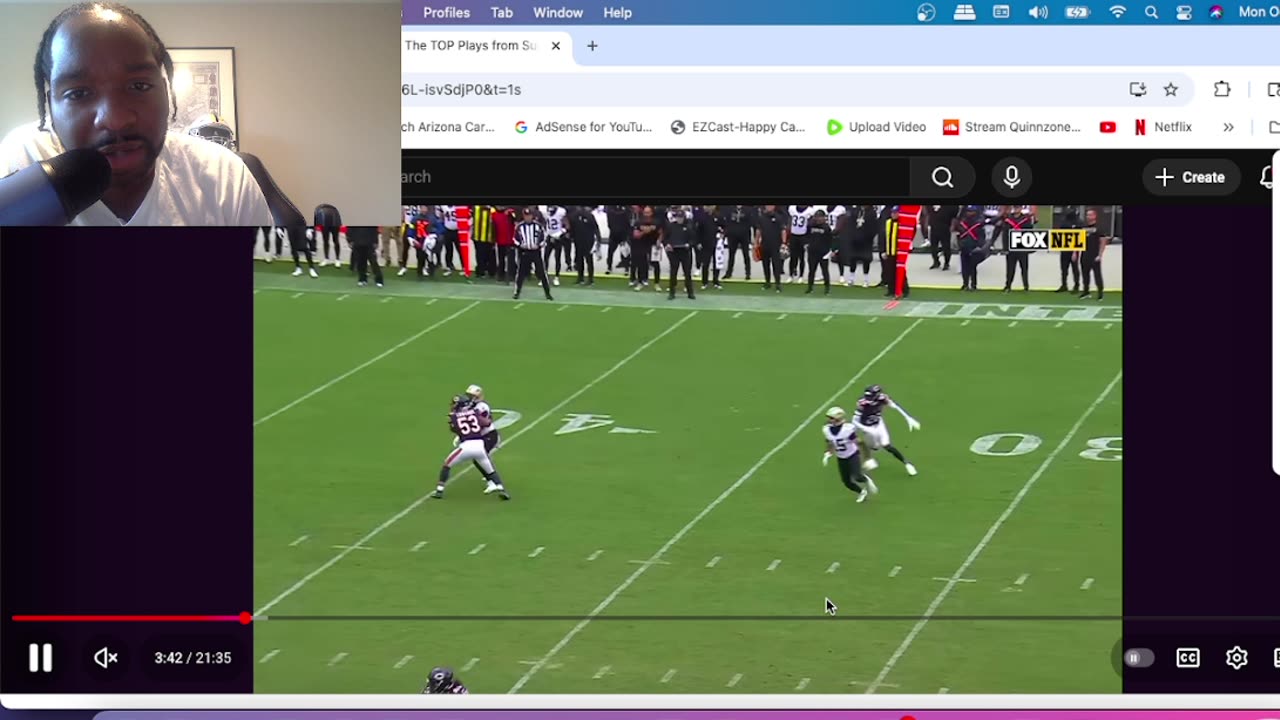
Task: Open the video settings gear
Action: (1237, 657)
